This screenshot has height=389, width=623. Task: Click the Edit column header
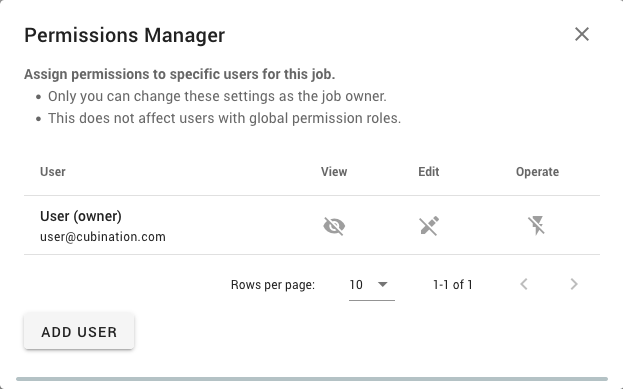(429, 172)
